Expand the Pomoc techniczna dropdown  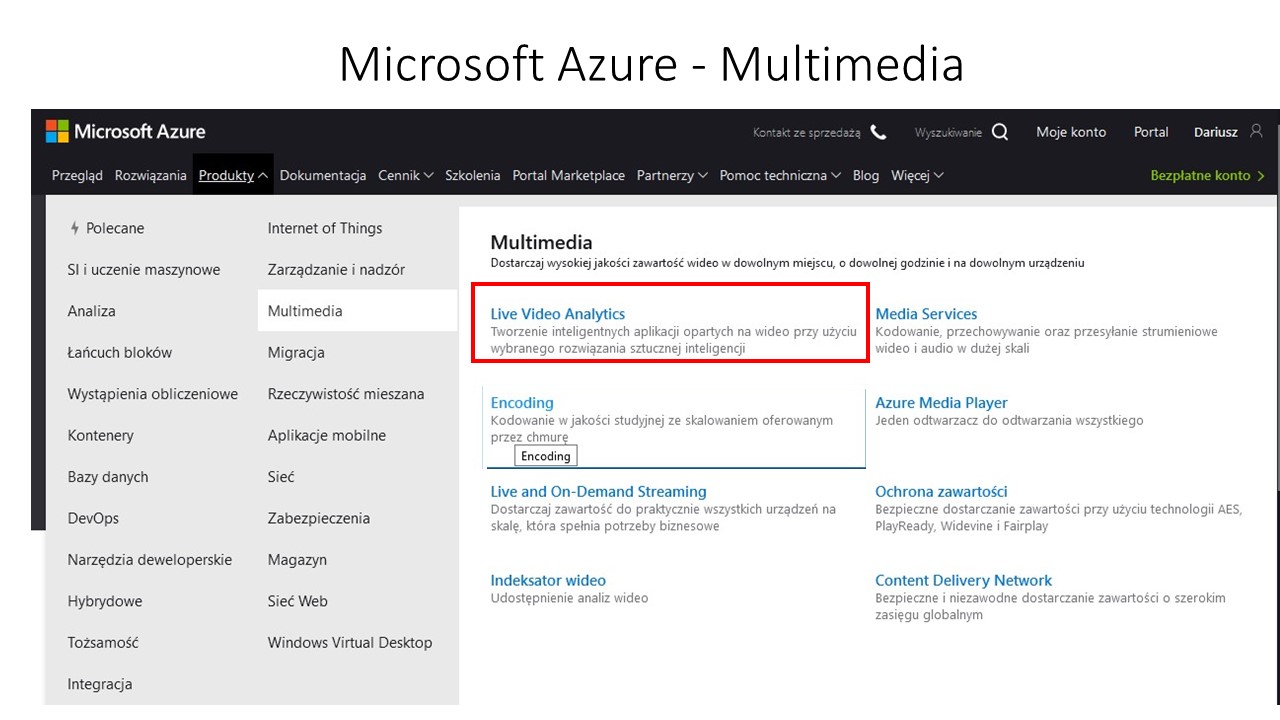click(836, 176)
